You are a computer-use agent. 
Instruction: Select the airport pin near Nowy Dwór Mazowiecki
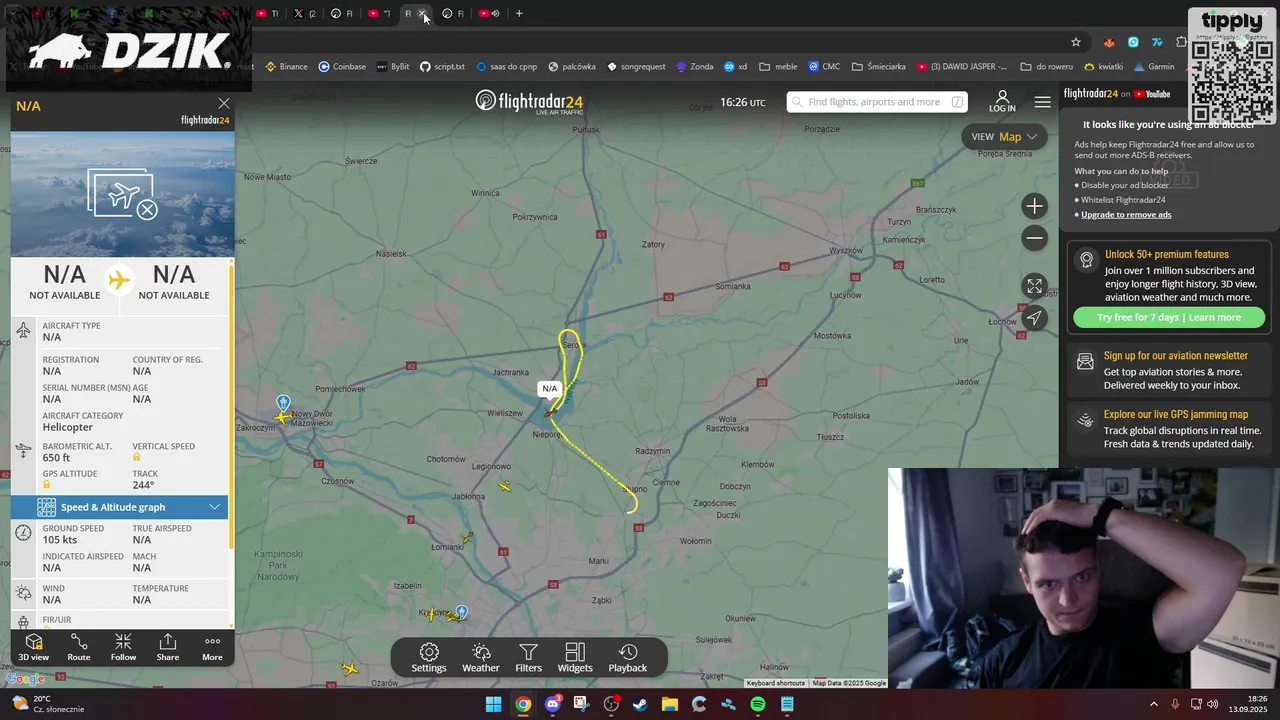point(283,403)
